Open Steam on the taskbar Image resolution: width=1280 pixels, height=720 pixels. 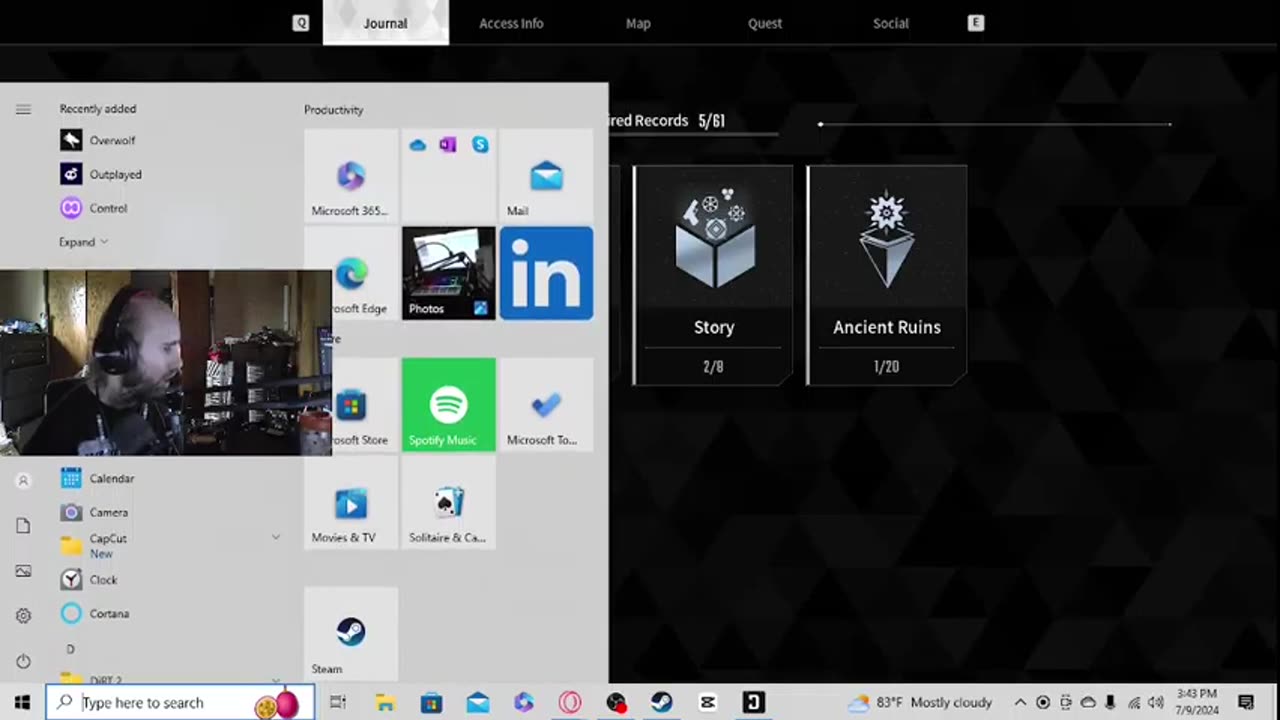pyautogui.click(x=662, y=702)
